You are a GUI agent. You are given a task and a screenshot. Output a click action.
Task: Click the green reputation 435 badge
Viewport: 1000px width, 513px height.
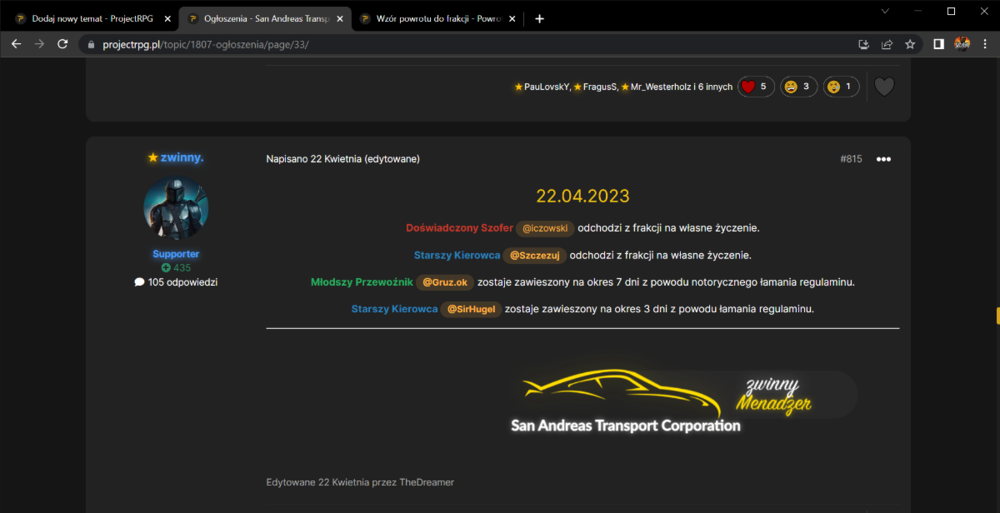pyautogui.click(x=176, y=268)
